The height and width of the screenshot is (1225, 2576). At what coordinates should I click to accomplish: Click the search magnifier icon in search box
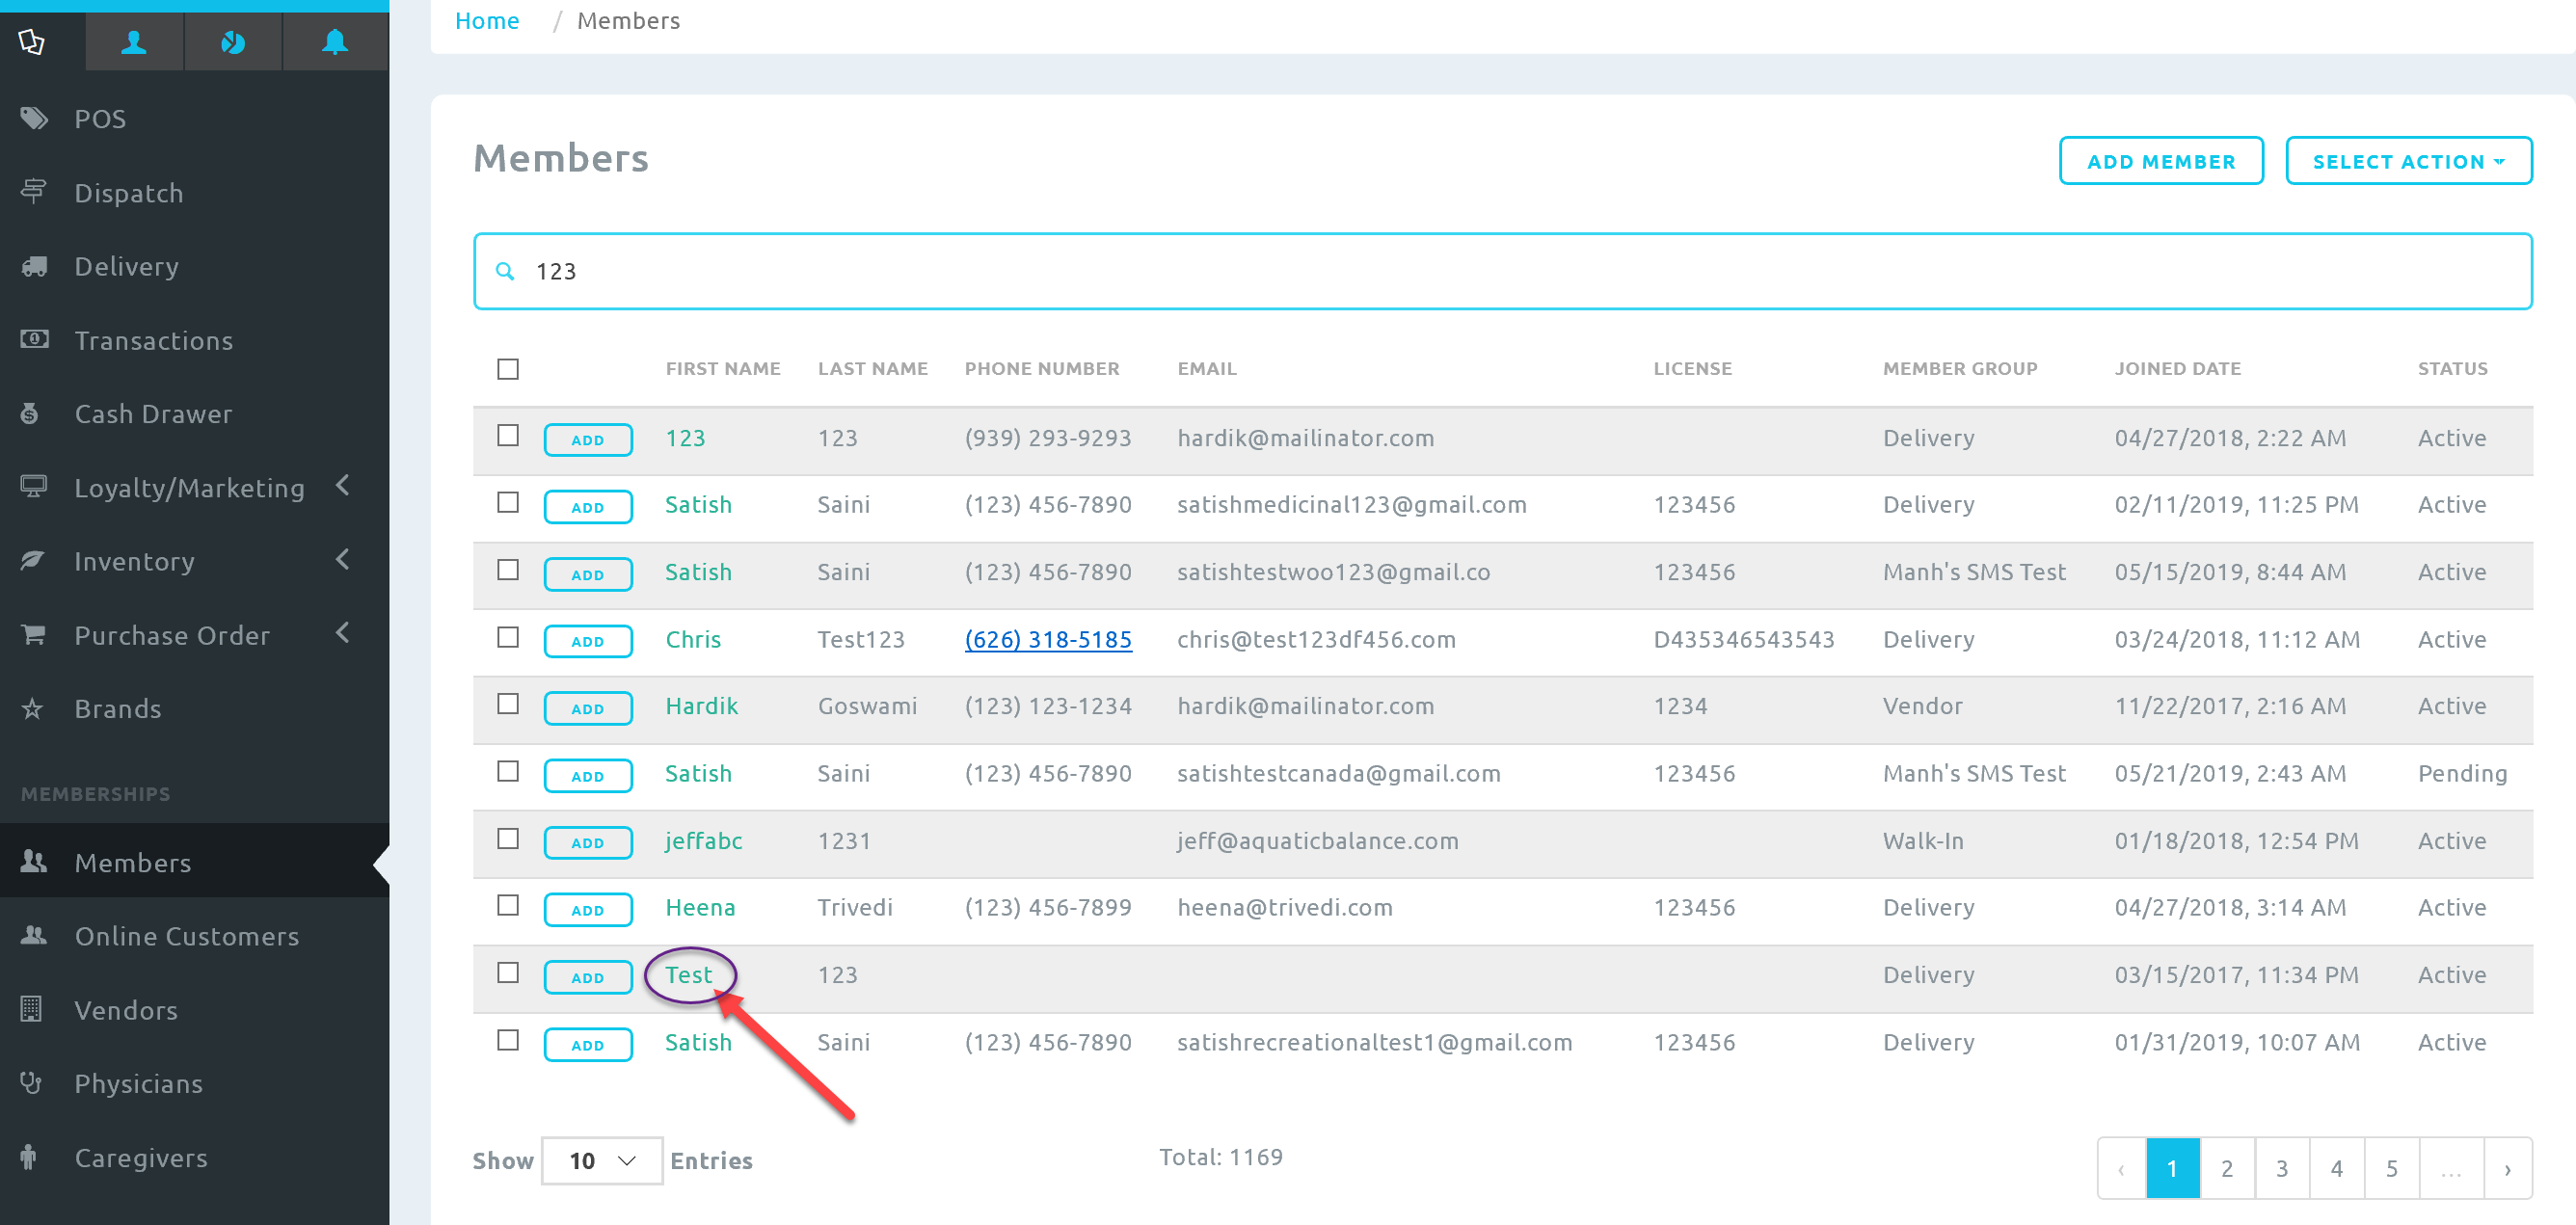(505, 271)
